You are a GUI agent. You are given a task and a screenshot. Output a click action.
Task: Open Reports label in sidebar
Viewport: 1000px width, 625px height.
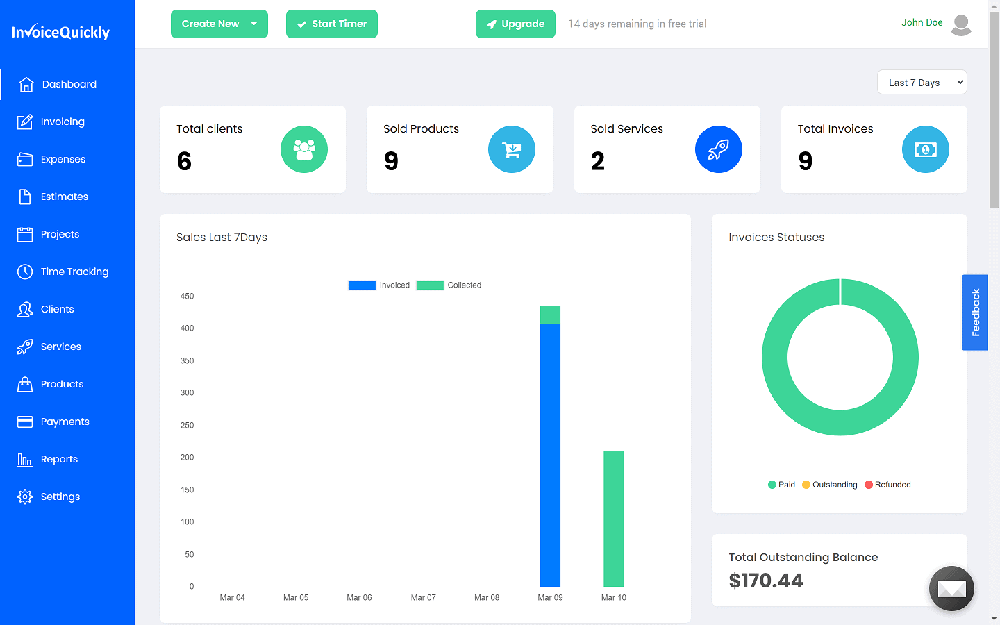59,459
